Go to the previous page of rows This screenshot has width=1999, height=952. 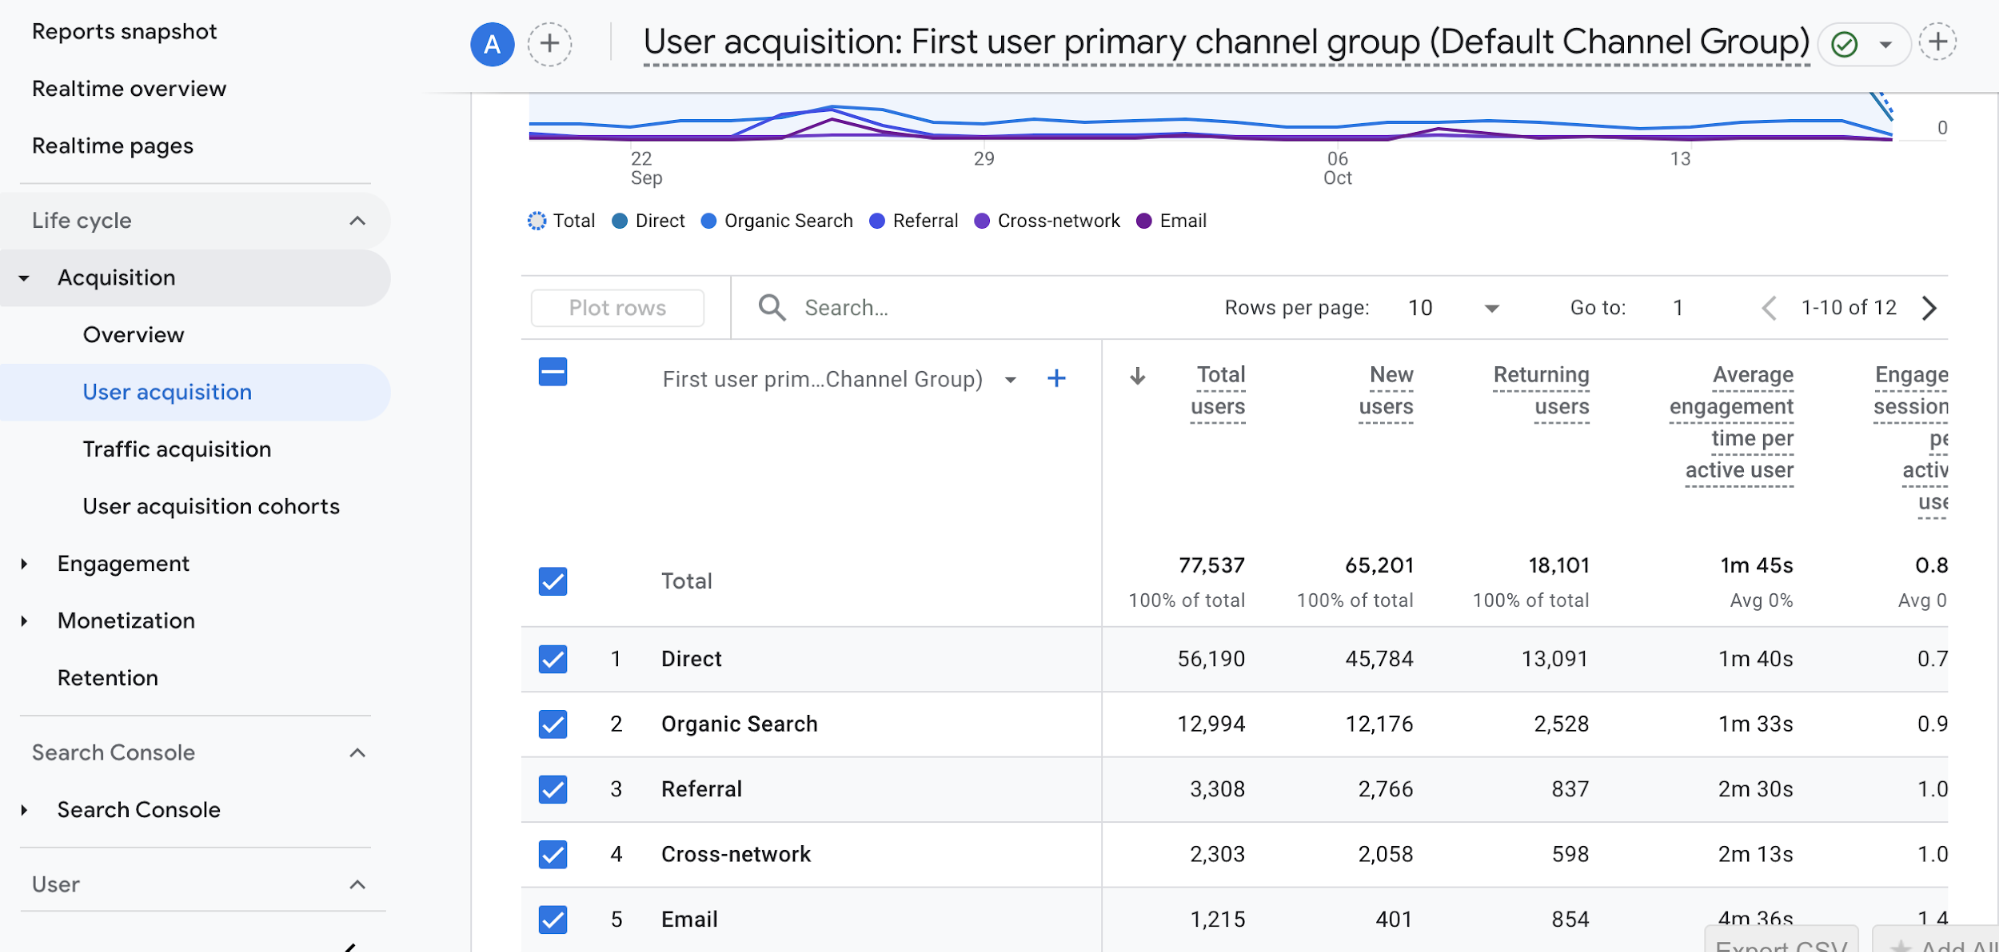[1769, 308]
